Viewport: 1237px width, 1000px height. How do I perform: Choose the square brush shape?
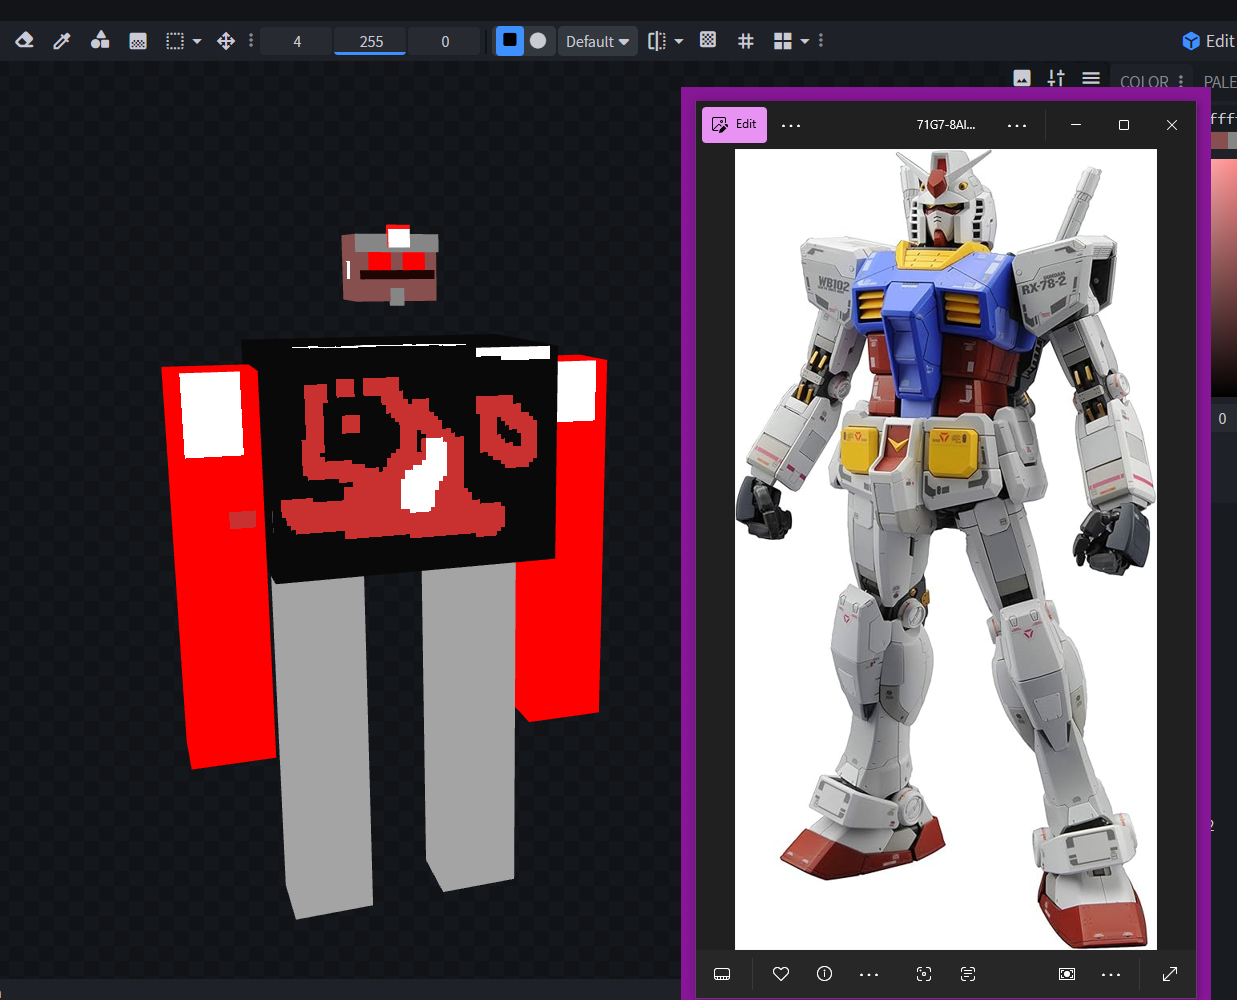click(510, 41)
